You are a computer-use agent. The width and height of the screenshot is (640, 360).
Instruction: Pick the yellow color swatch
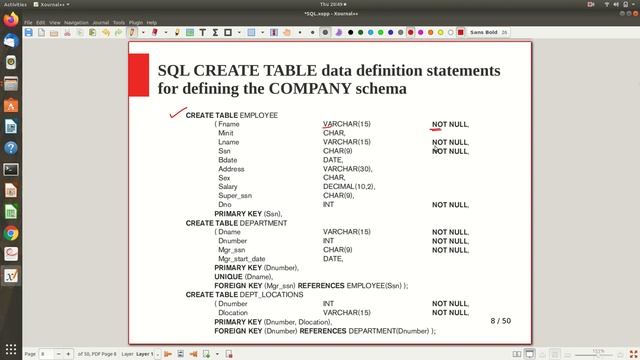click(440, 32)
